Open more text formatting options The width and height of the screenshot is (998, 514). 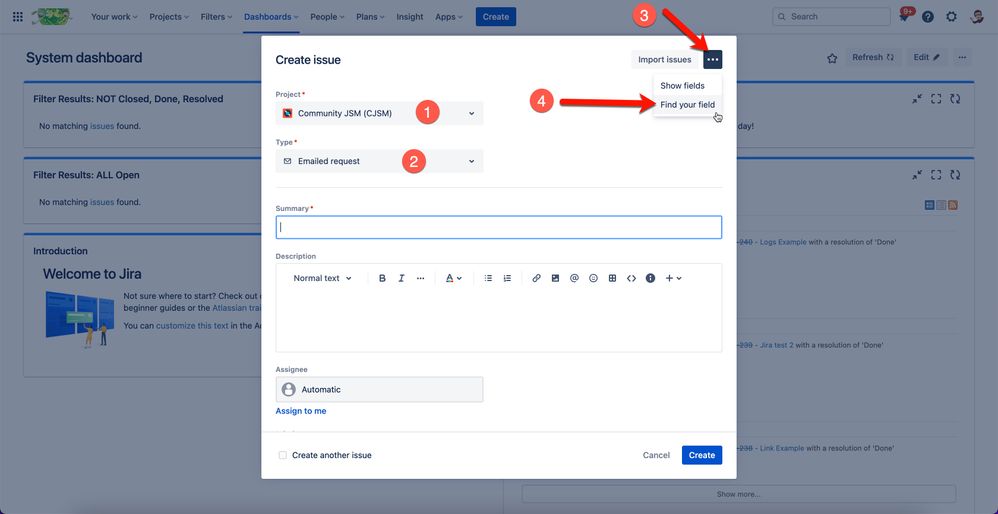click(420, 278)
